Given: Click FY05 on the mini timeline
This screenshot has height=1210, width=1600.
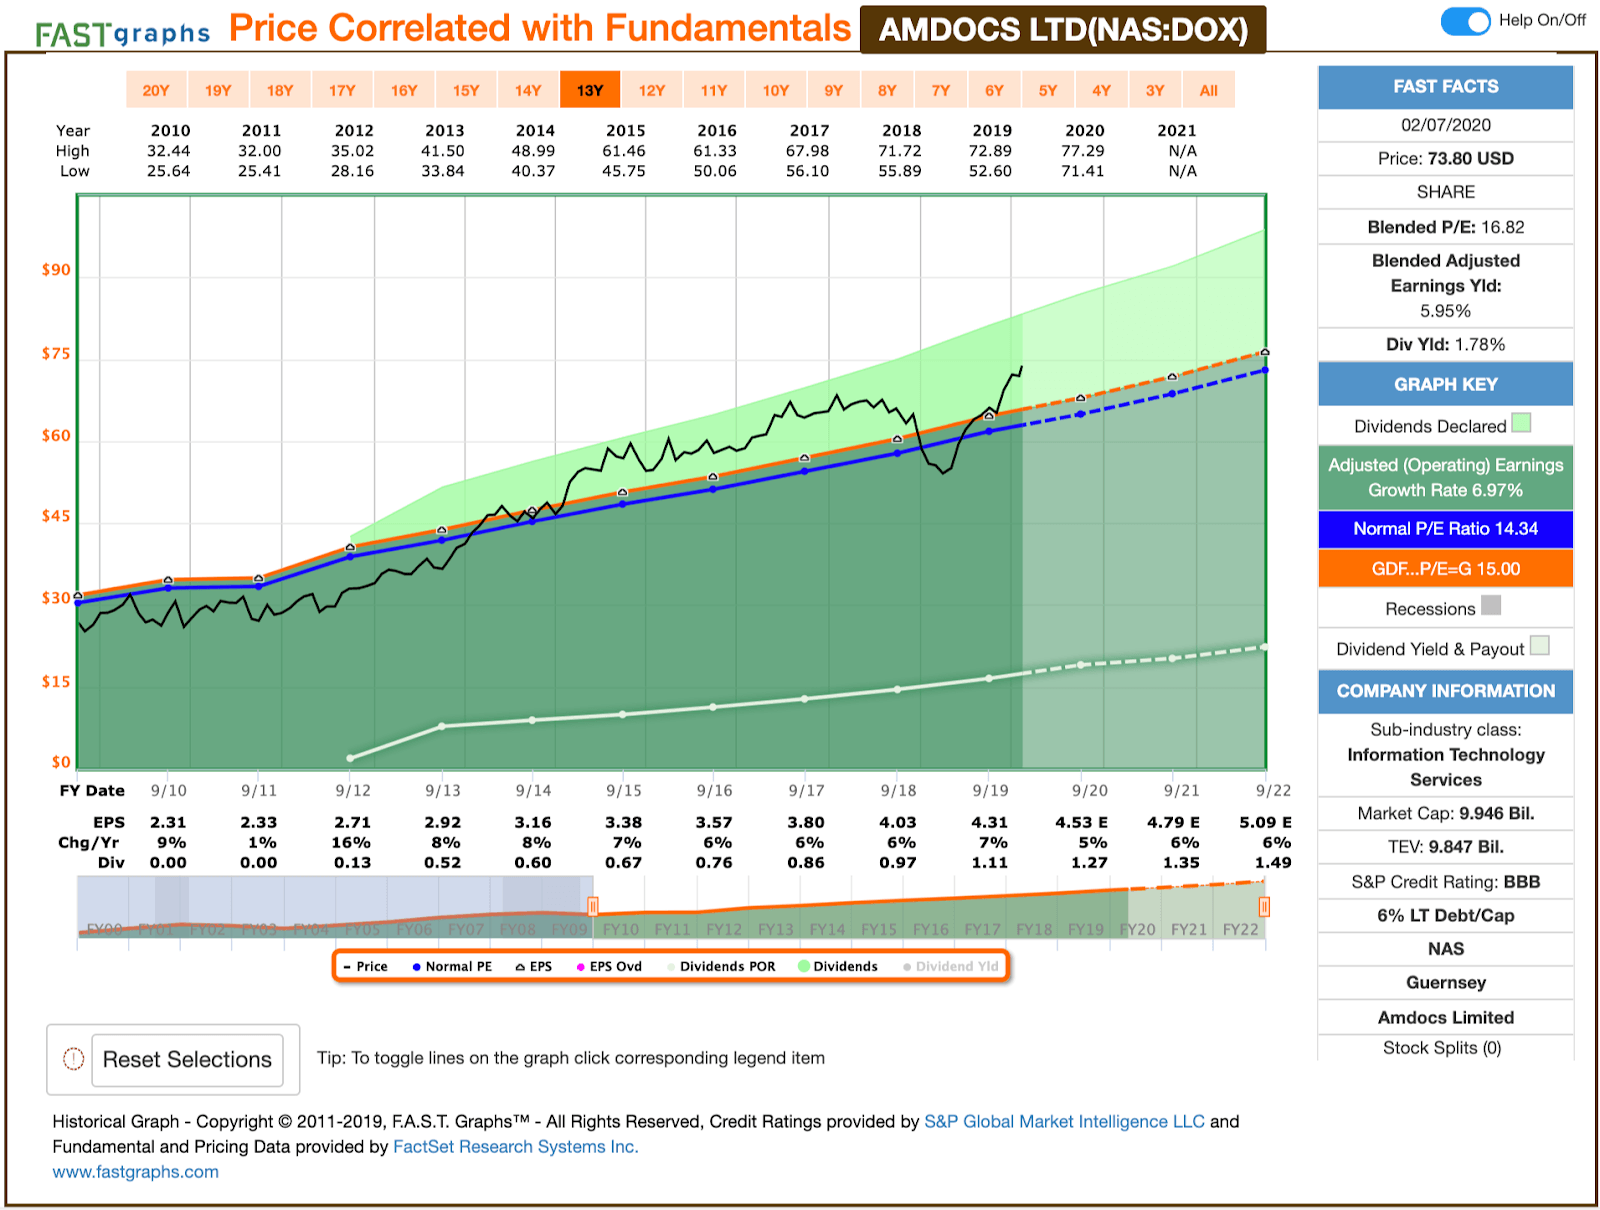Looking at the screenshot, I should [363, 929].
